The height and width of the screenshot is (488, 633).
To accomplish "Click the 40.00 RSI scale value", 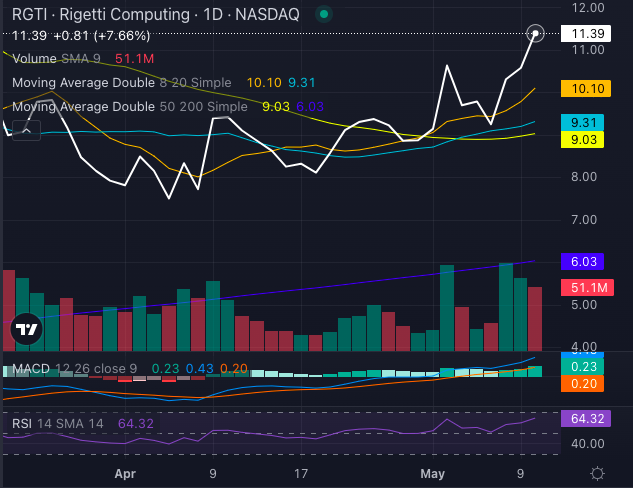I will (588, 444).
